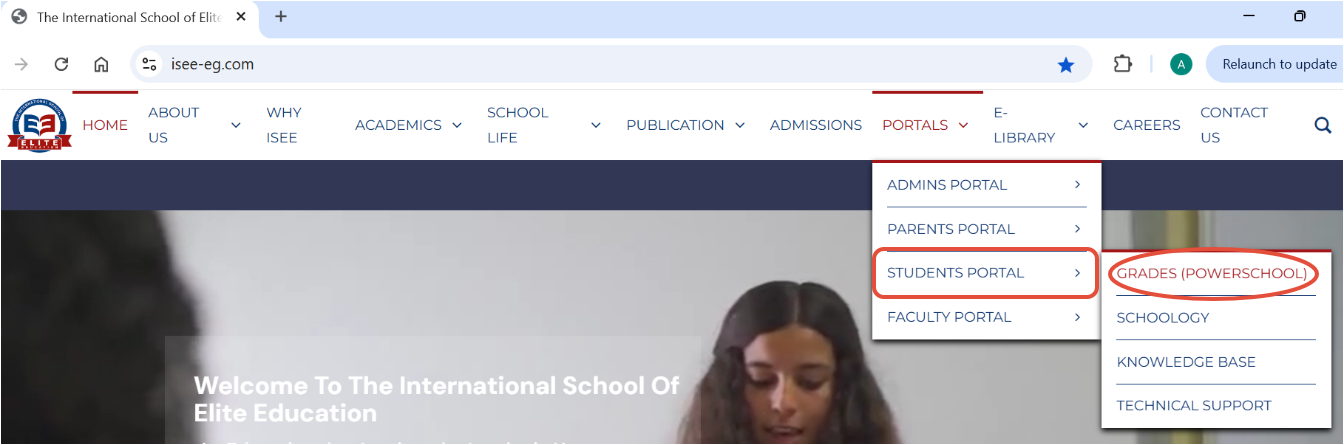
Task: Open GRADES (POWERSCHOOL) link
Action: 1212,273
